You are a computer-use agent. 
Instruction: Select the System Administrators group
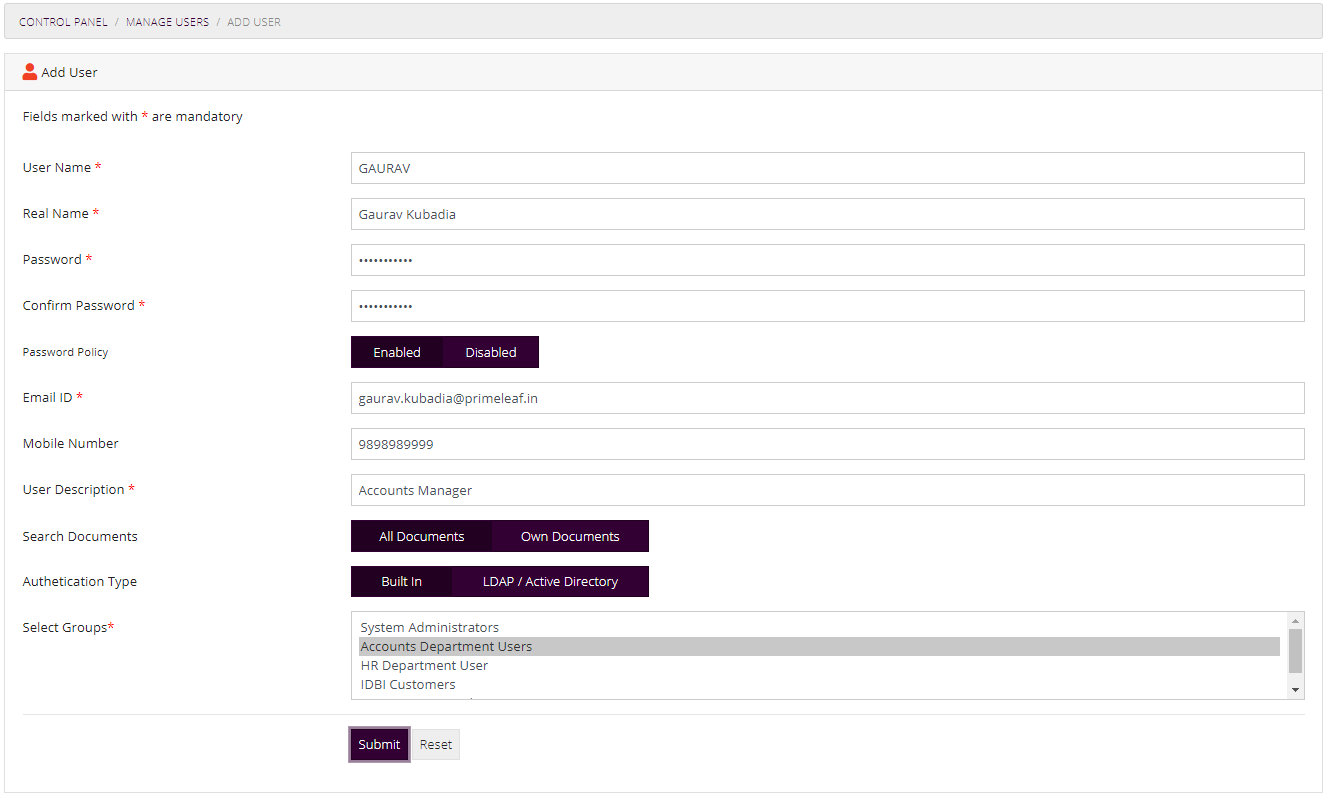point(430,627)
